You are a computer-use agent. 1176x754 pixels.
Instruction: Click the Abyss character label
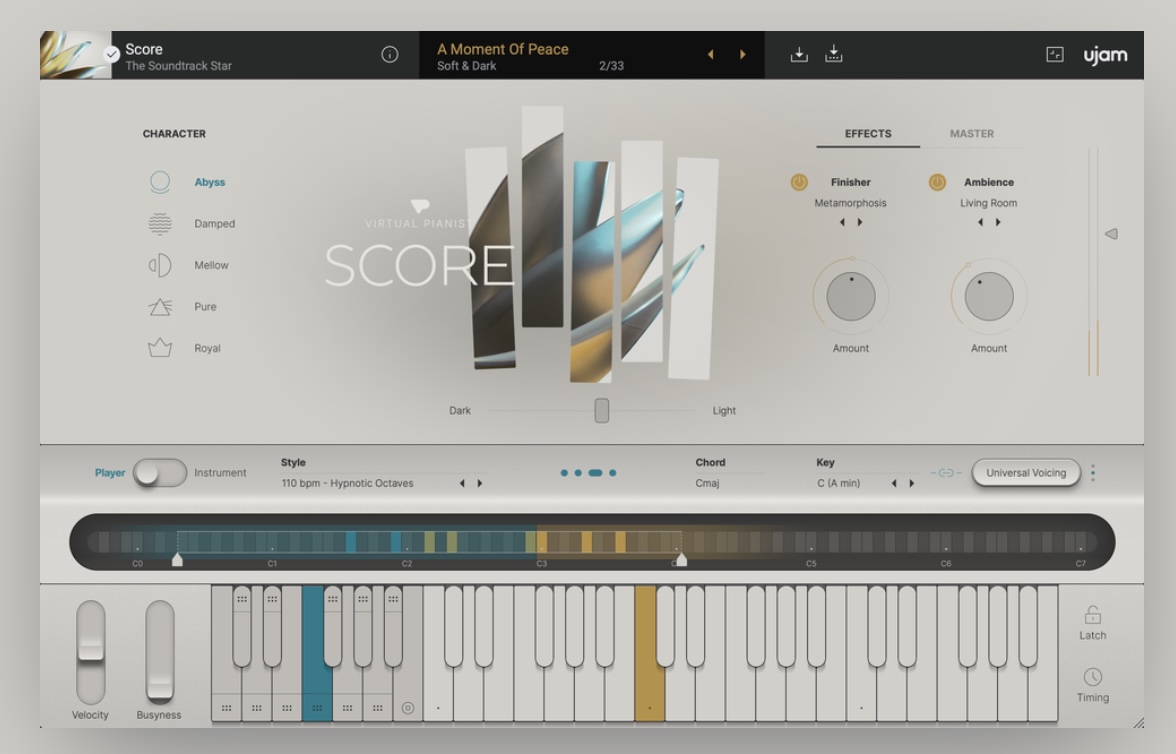pos(209,182)
